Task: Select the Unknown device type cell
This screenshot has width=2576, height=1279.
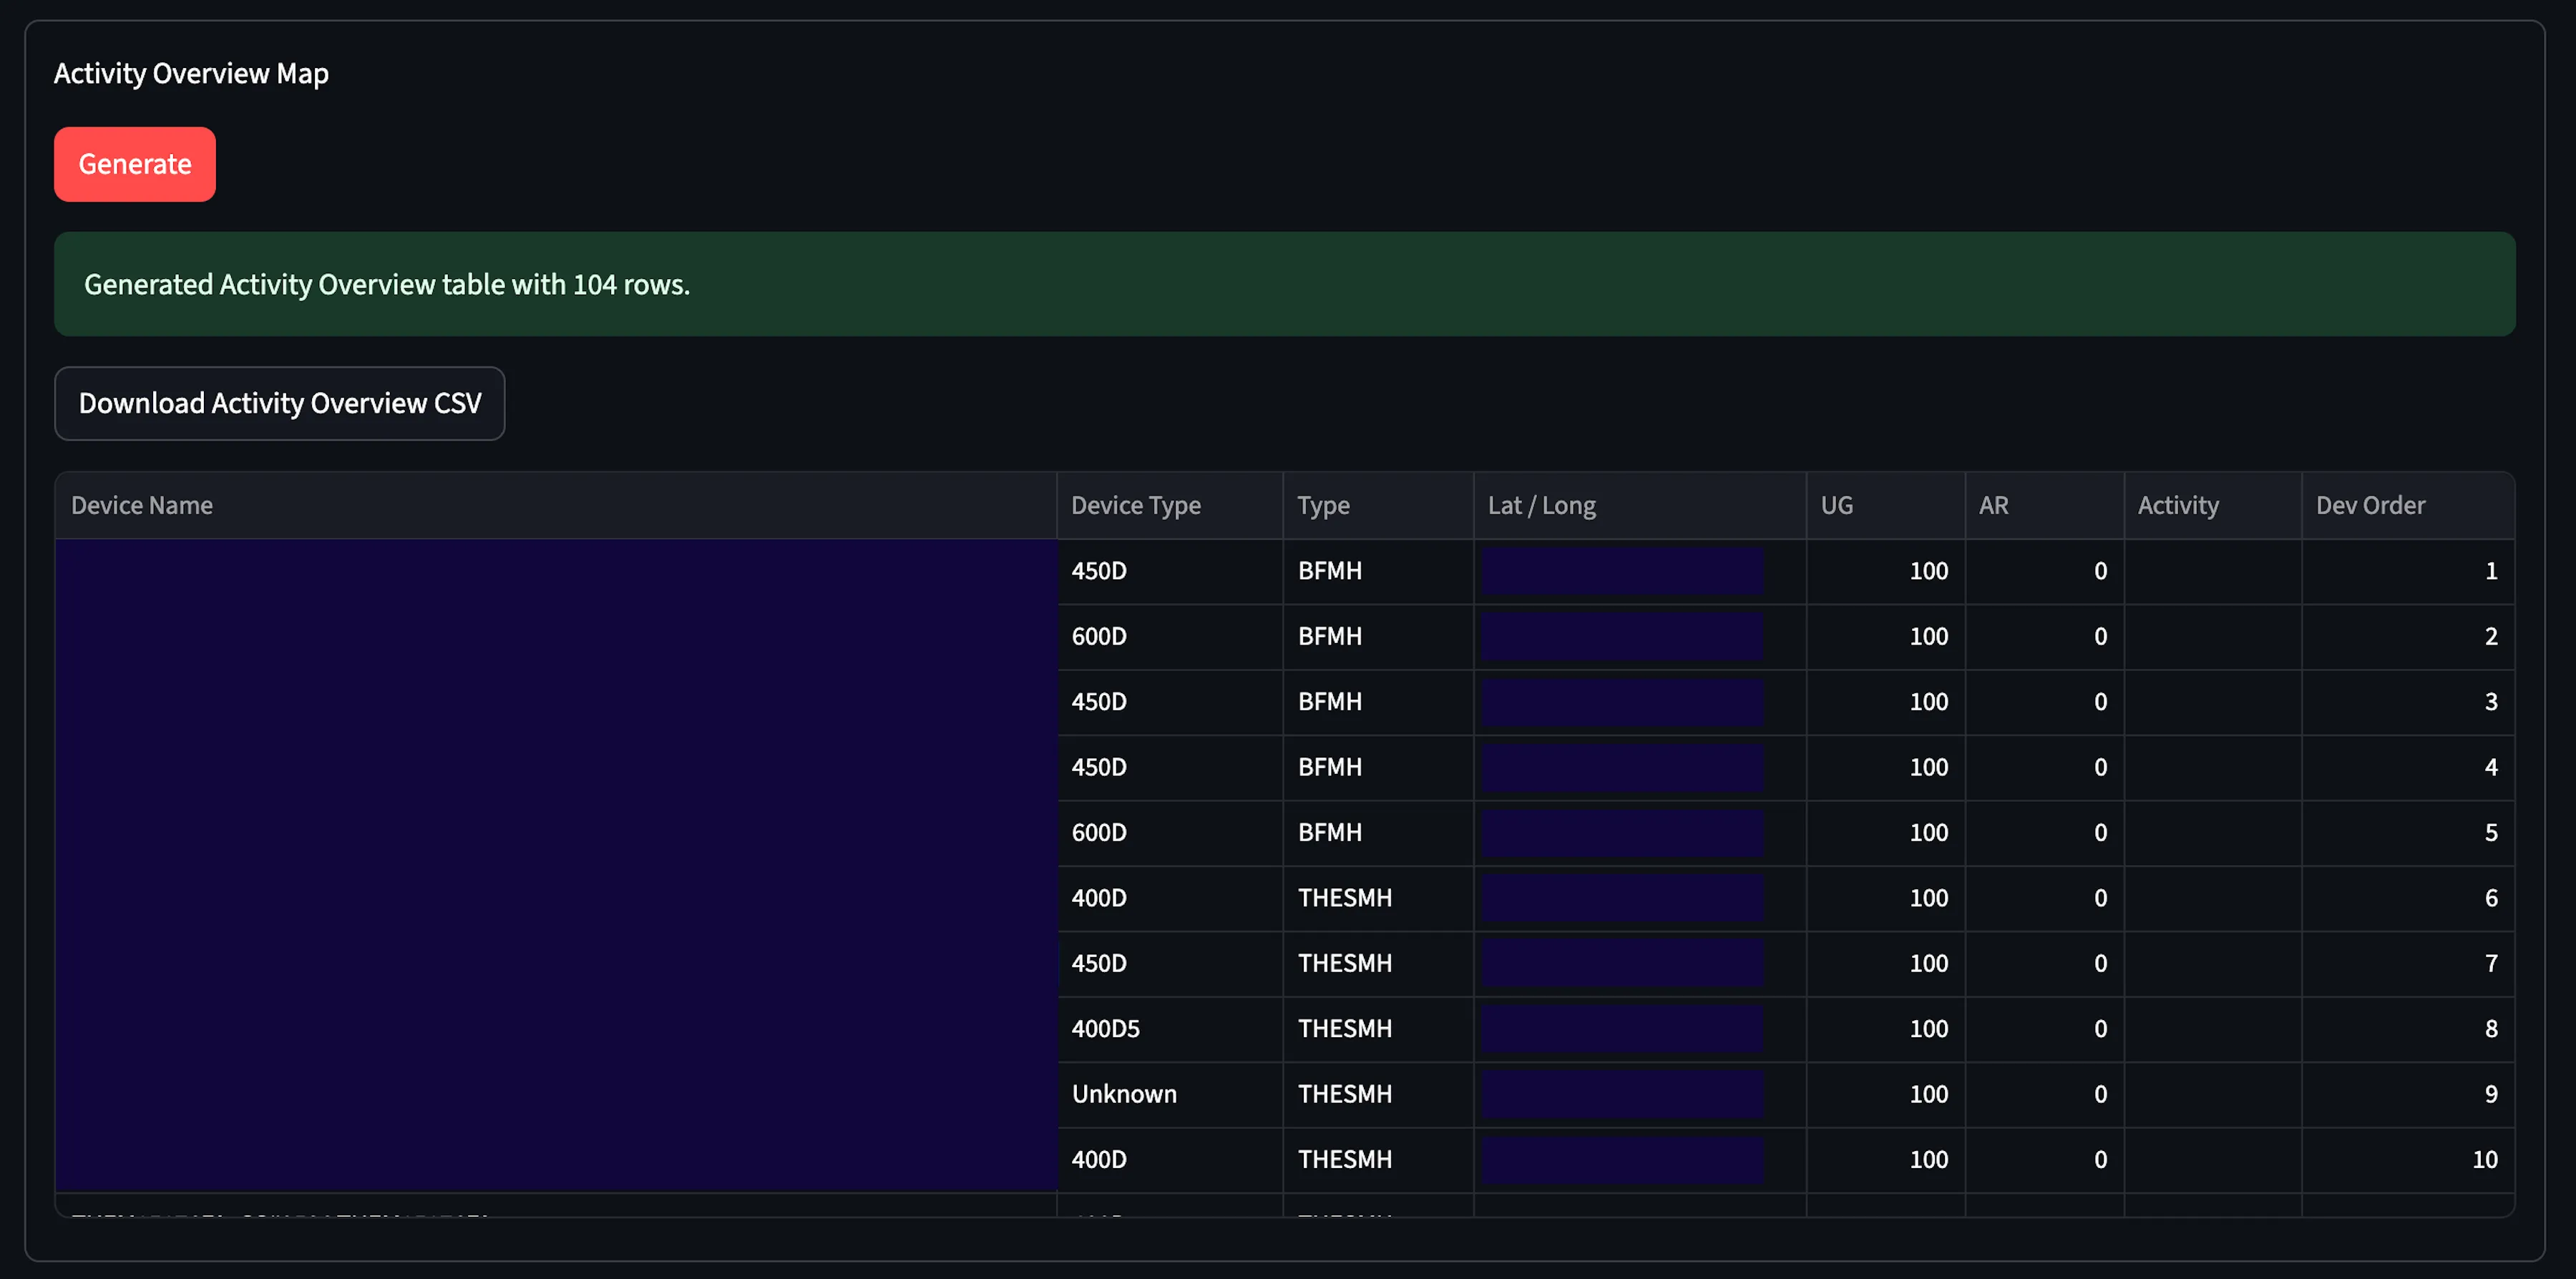Action: (1124, 1093)
